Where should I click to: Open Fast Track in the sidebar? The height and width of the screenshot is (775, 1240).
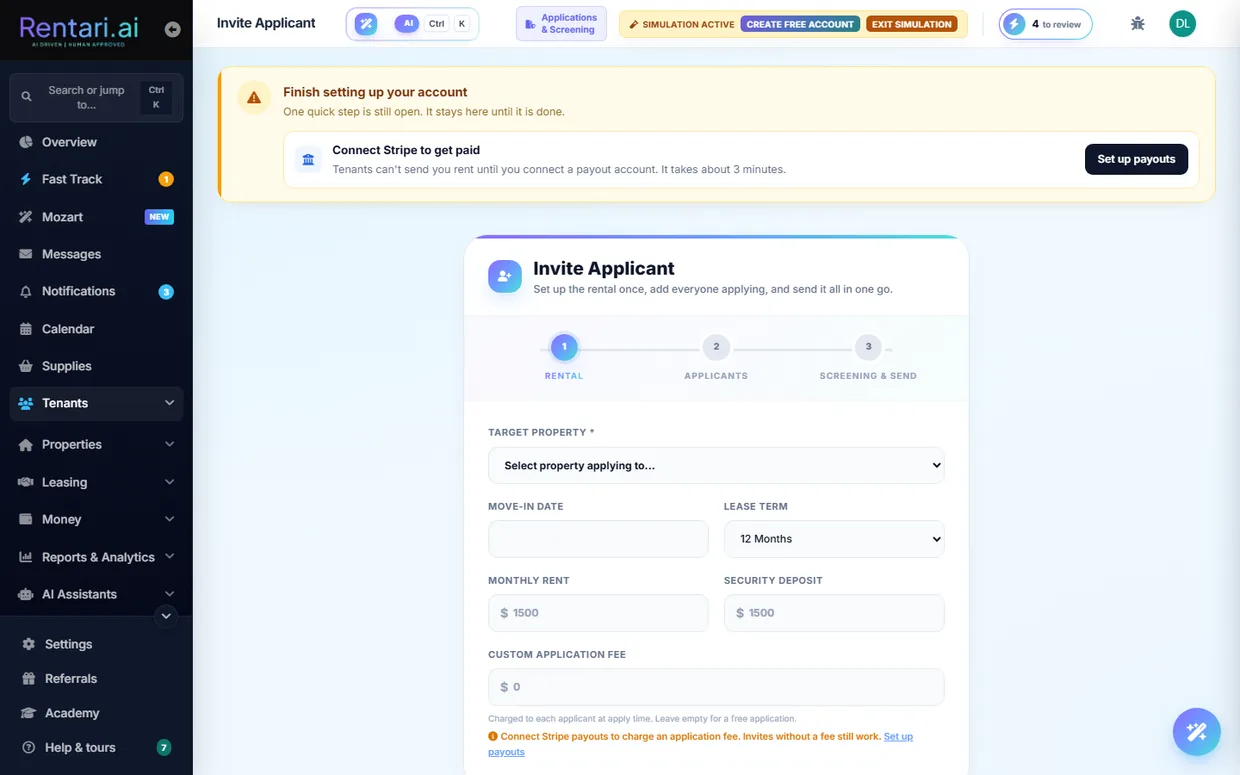pos(96,179)
